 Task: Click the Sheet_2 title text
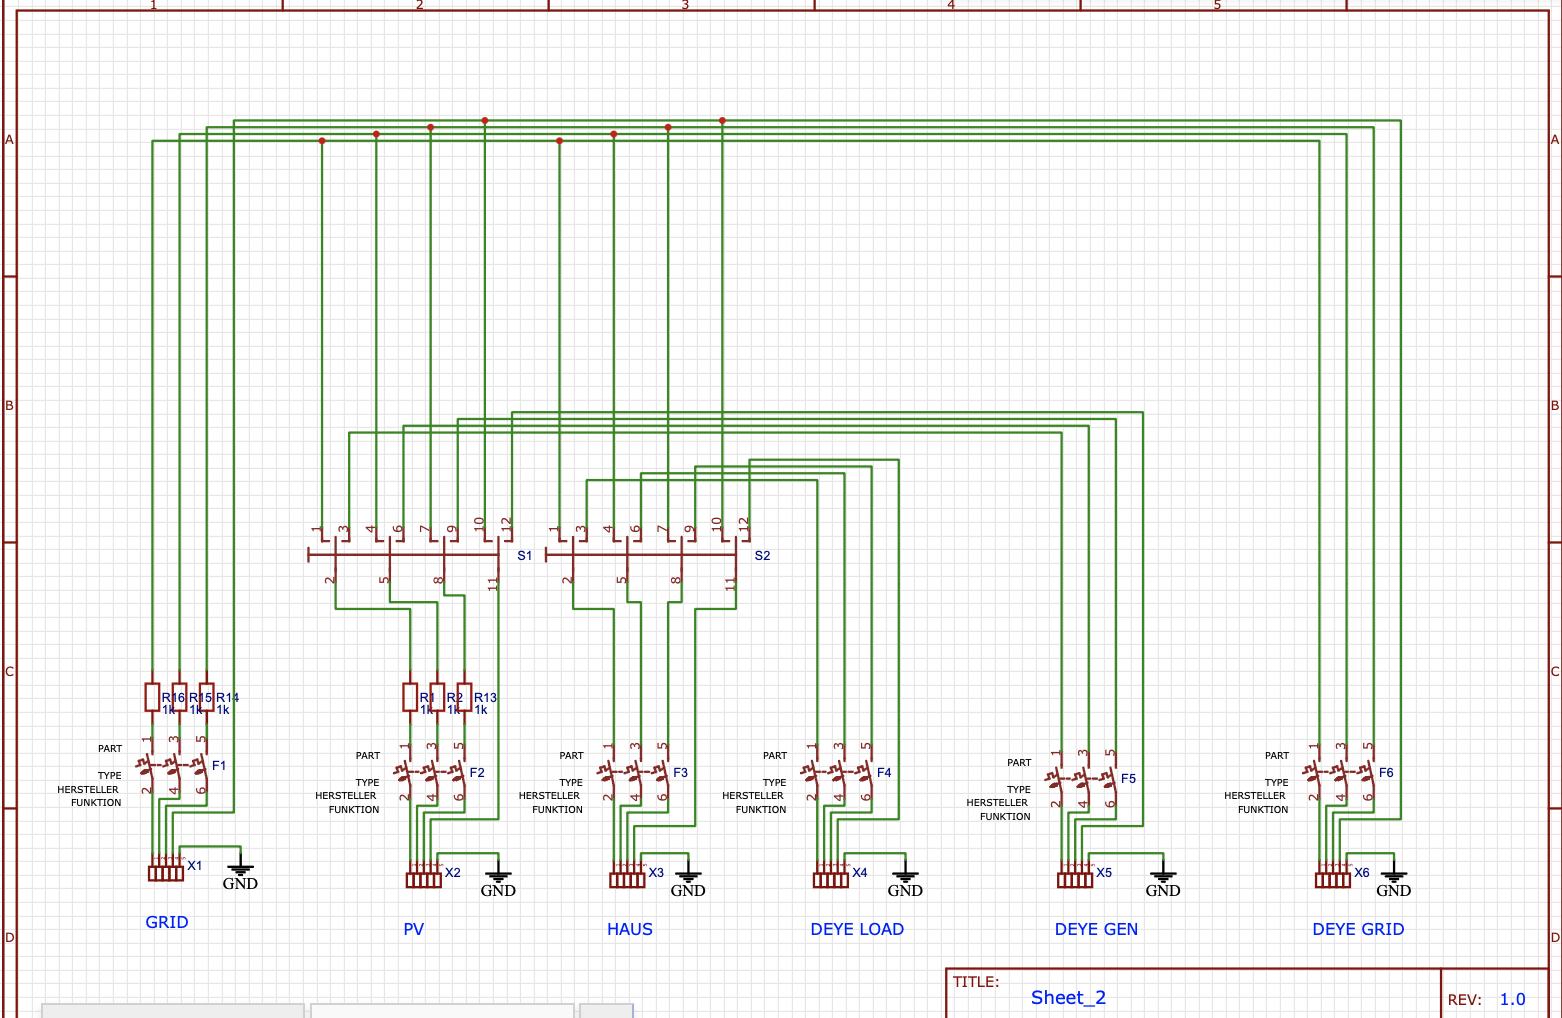(x=1068, y=997)
